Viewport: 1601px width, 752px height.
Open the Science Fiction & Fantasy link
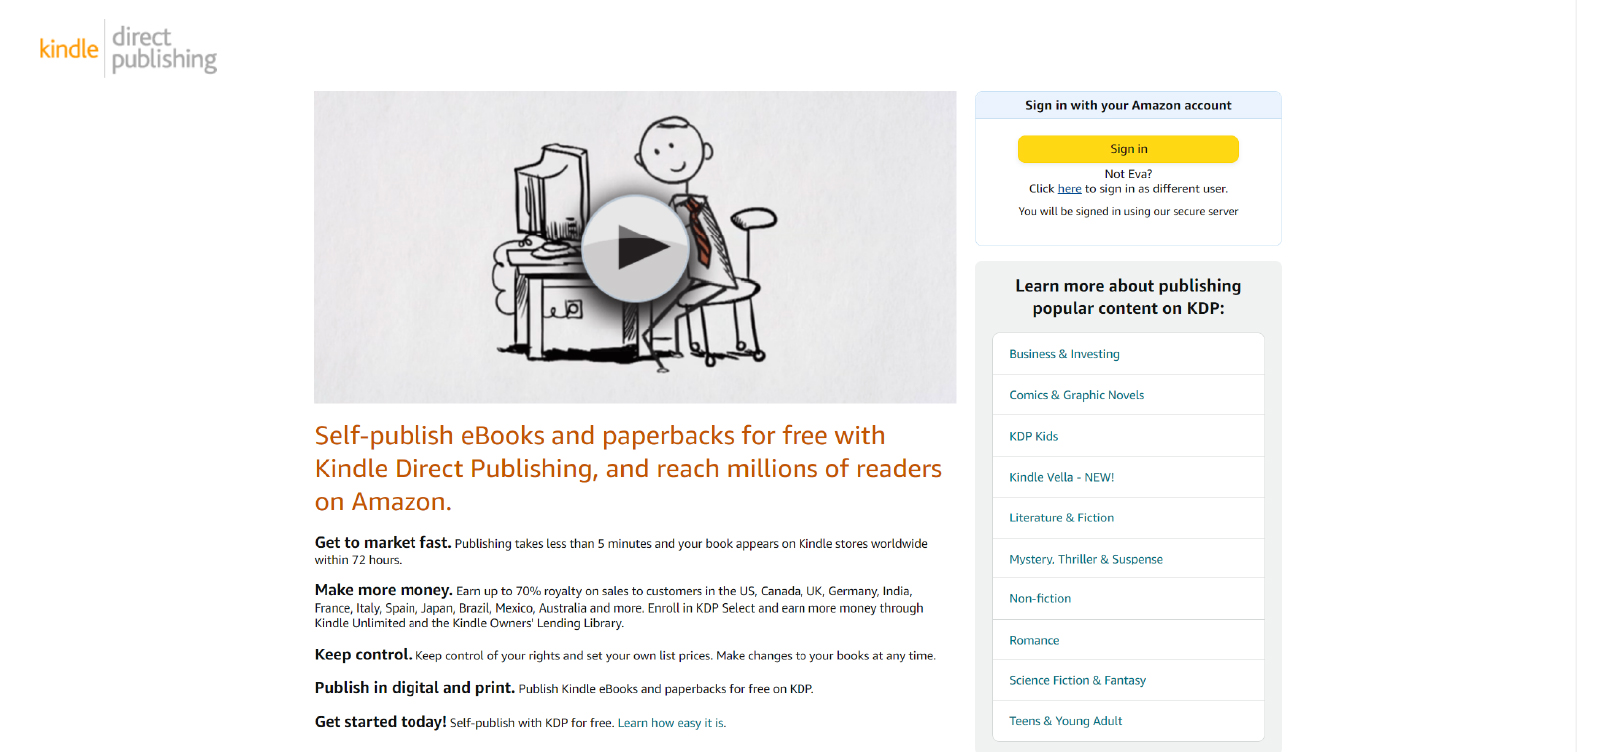[x=1077, y=680]
